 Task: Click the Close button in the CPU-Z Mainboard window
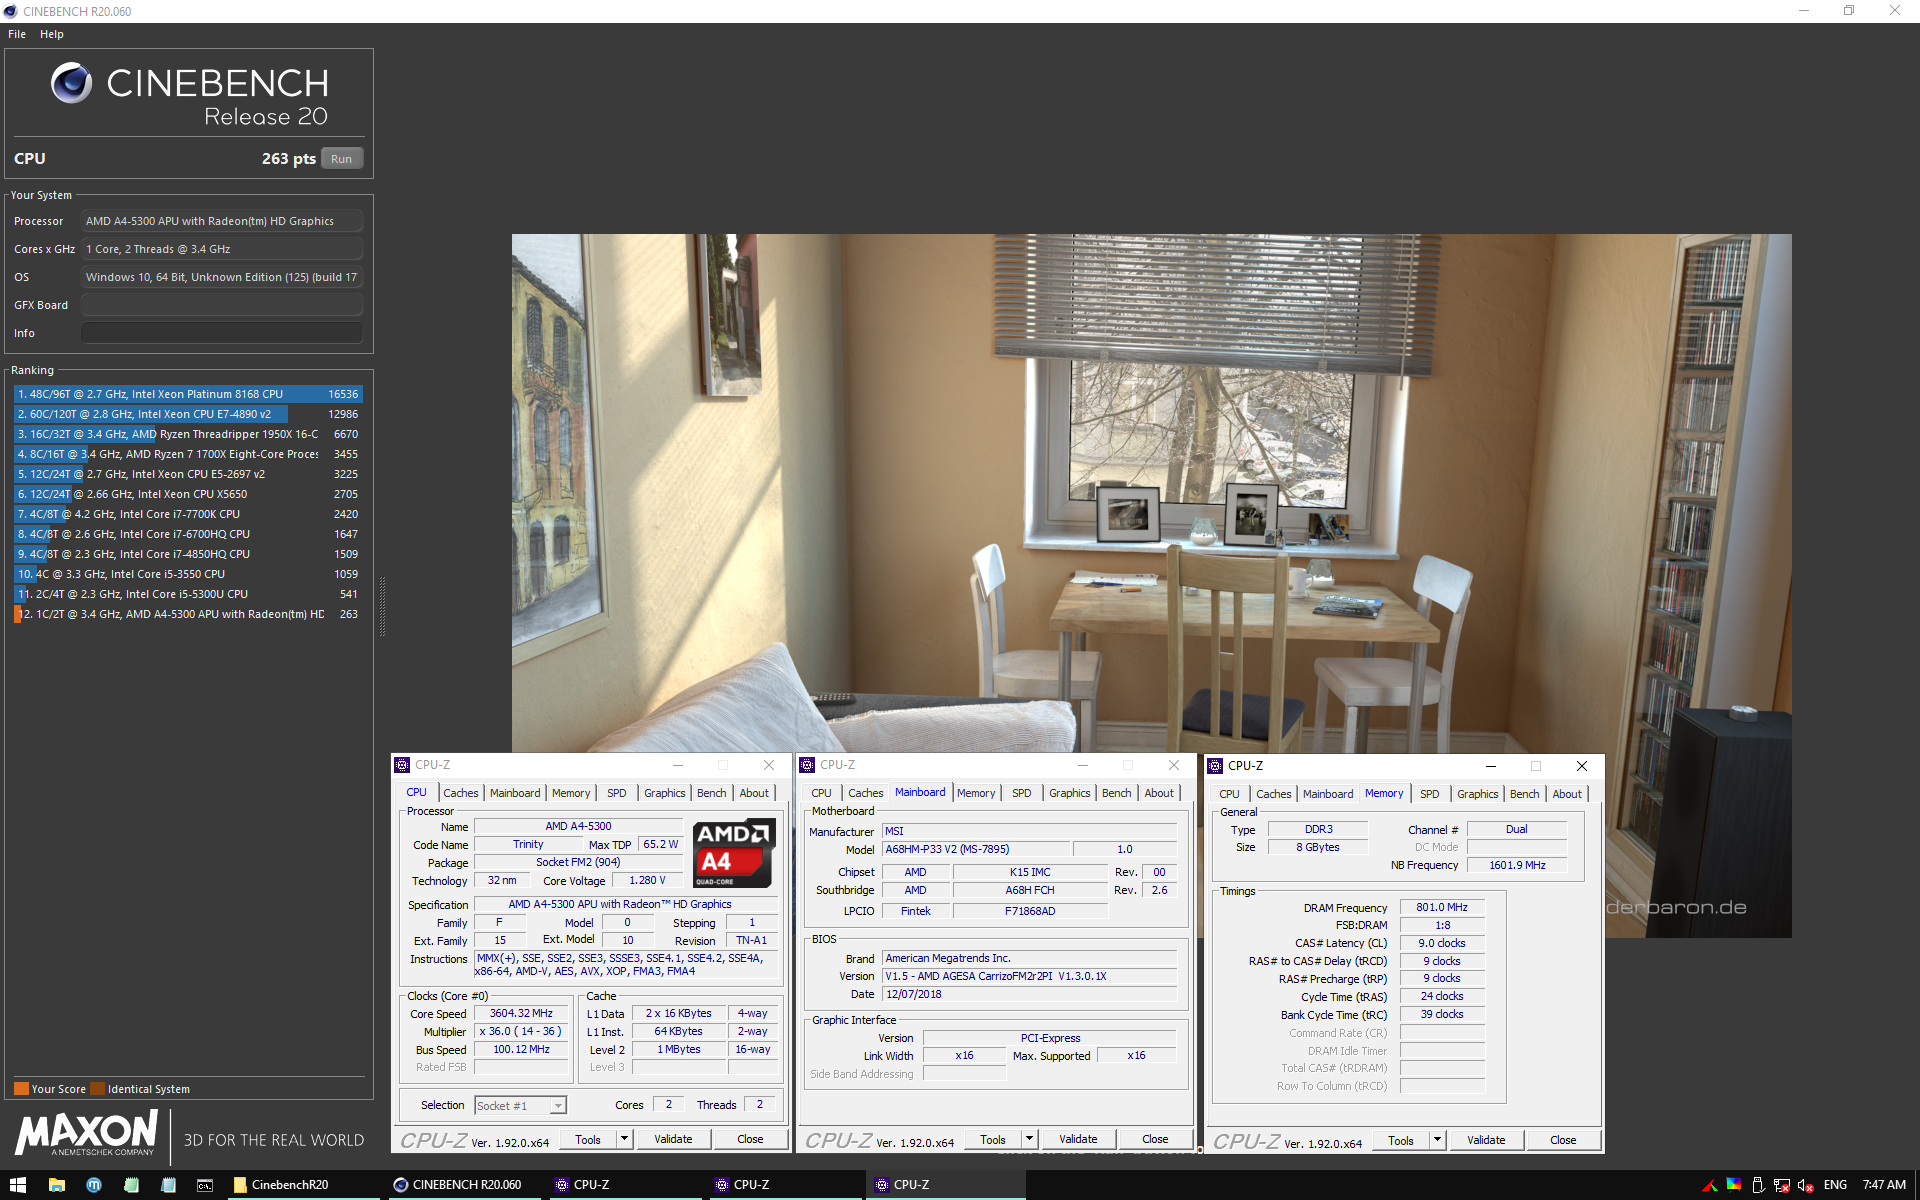pyautogui.click(x=1155, y=1139)
